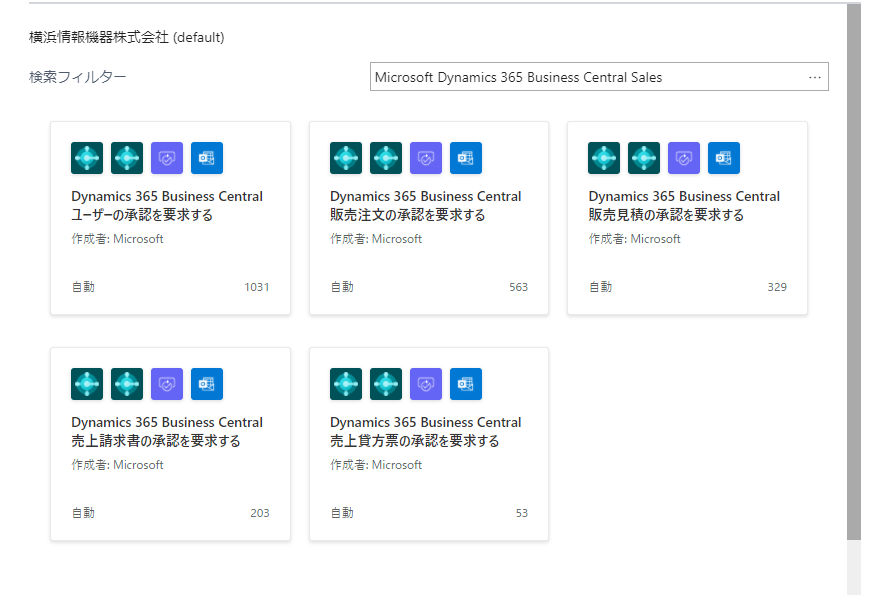879x595 pixels.
Task: Tap the Approvals icon on 売上請求書 card
Action: pyautogui.click(x=167, y=384)
